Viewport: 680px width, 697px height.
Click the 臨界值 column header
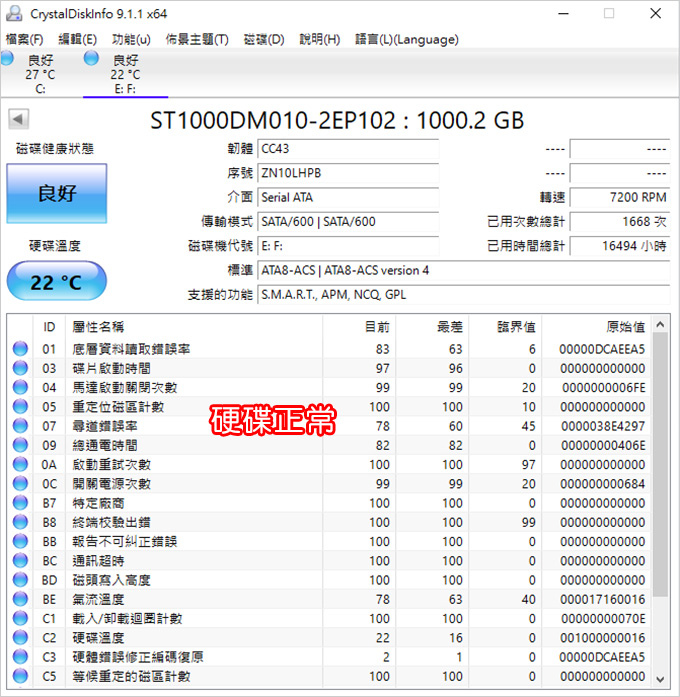505,327
